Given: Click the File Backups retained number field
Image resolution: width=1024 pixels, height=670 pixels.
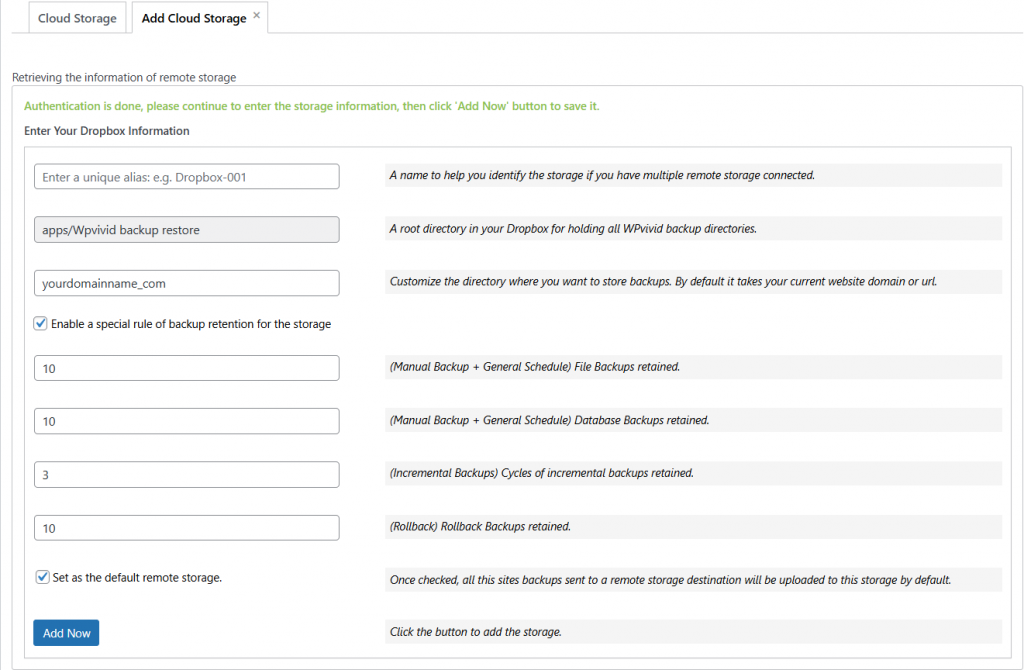Looking at the screenshot, I should tap(186, 368).
